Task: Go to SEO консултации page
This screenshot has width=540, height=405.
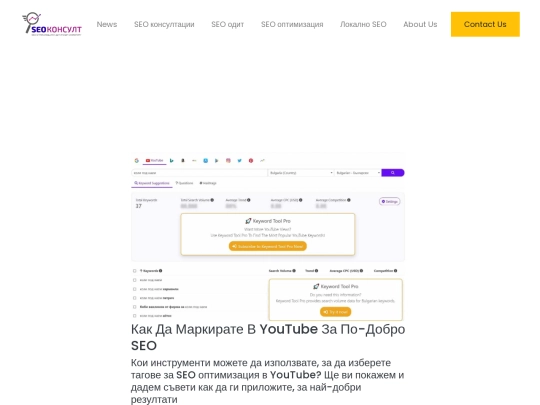Action: [x=164, y=24]
